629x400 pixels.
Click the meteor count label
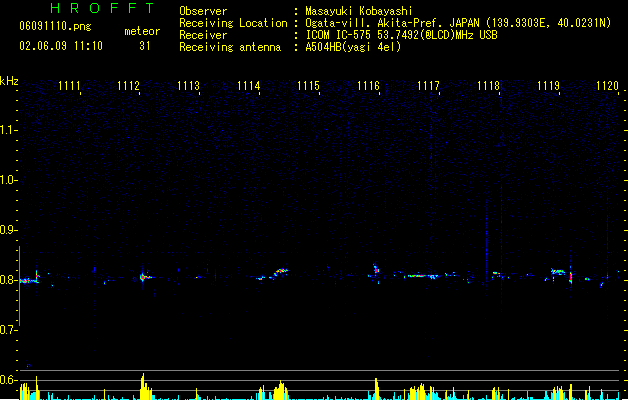142,31
